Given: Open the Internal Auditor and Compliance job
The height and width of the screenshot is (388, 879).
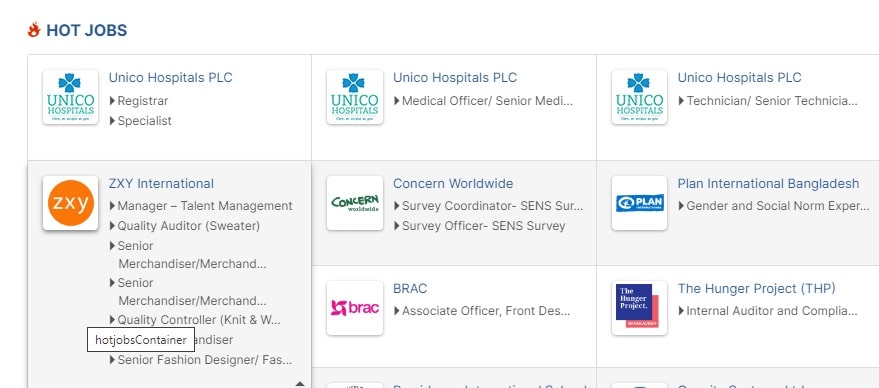Looking at the screenshot, I should [x=772, y=311].
